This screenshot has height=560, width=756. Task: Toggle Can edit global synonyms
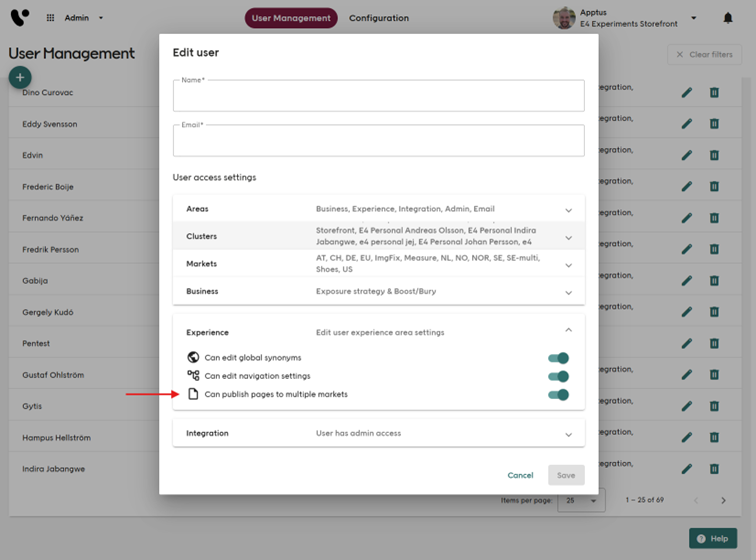pos(558,358)
